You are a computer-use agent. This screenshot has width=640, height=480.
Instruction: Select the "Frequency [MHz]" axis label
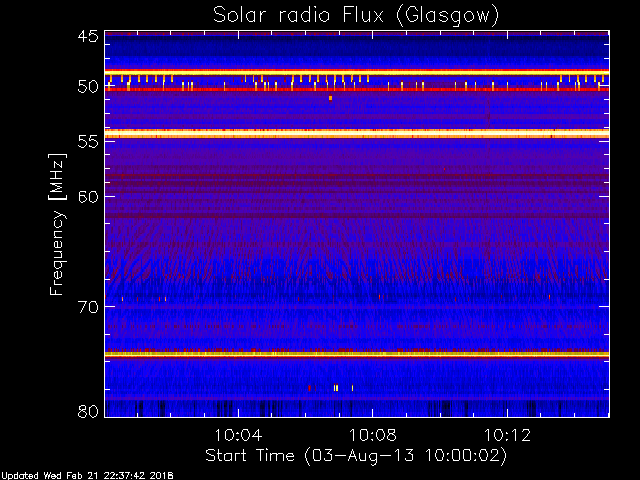pos(58,225)
